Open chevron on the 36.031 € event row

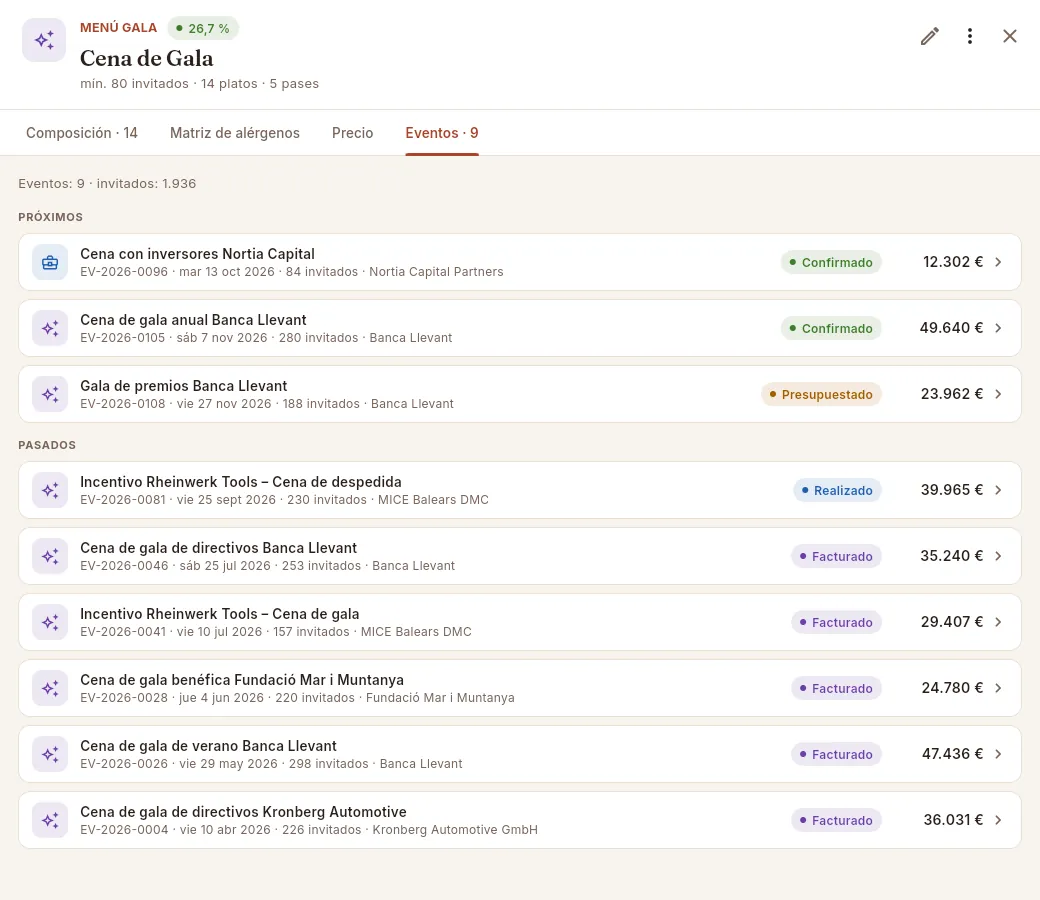998,820
